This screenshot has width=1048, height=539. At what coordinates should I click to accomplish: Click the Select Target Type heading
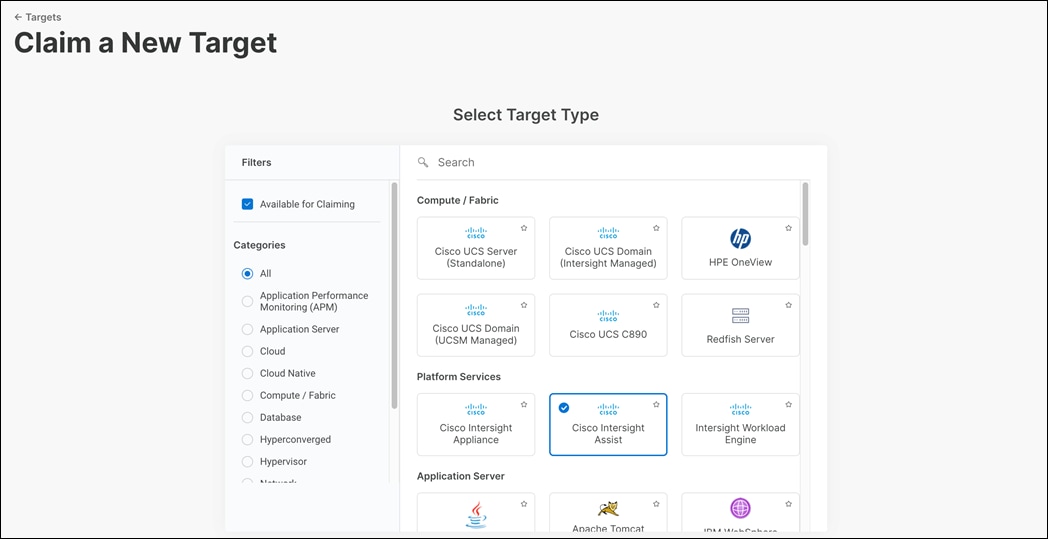click(x=526, y=115)
